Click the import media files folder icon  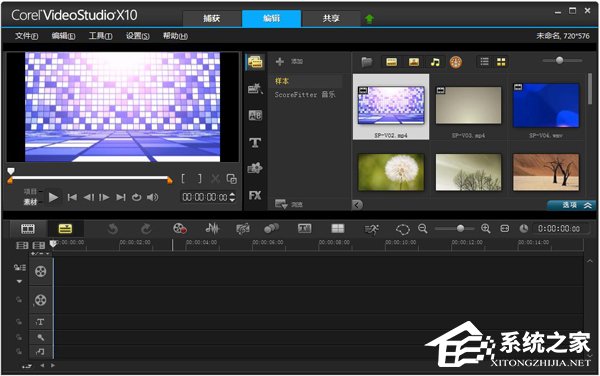click(x=367, y=62)
